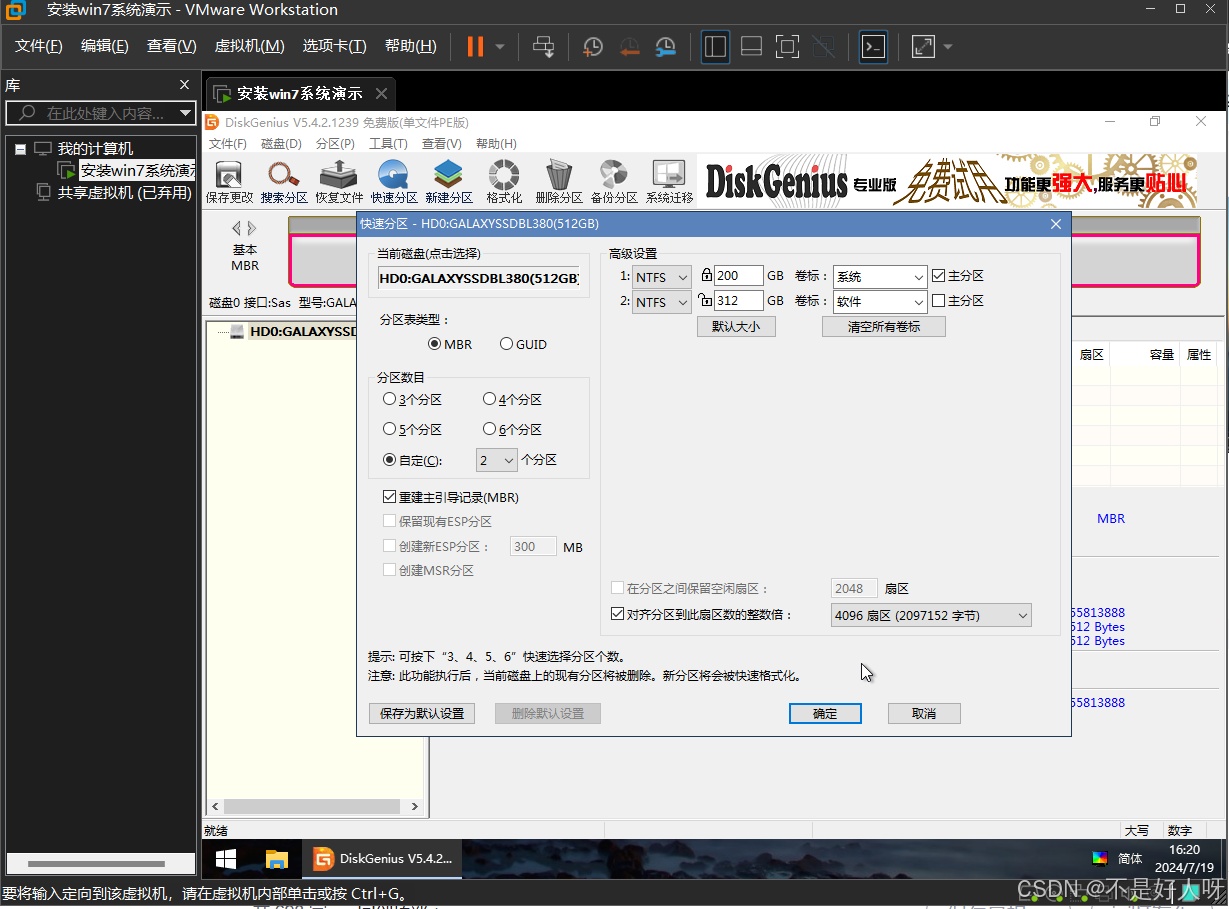Click VMware take snapshot clock icon
The height and width of the screenshot is (909, 1229).
[x=593, y=46]
